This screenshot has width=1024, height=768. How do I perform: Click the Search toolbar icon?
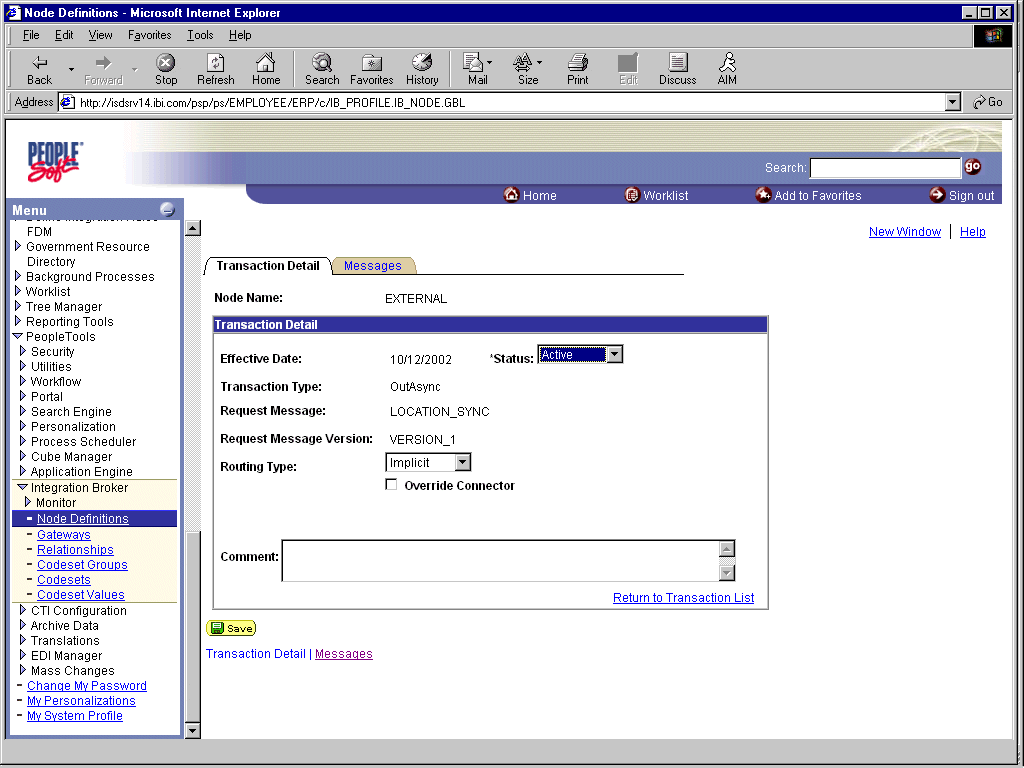click(321, 68)
